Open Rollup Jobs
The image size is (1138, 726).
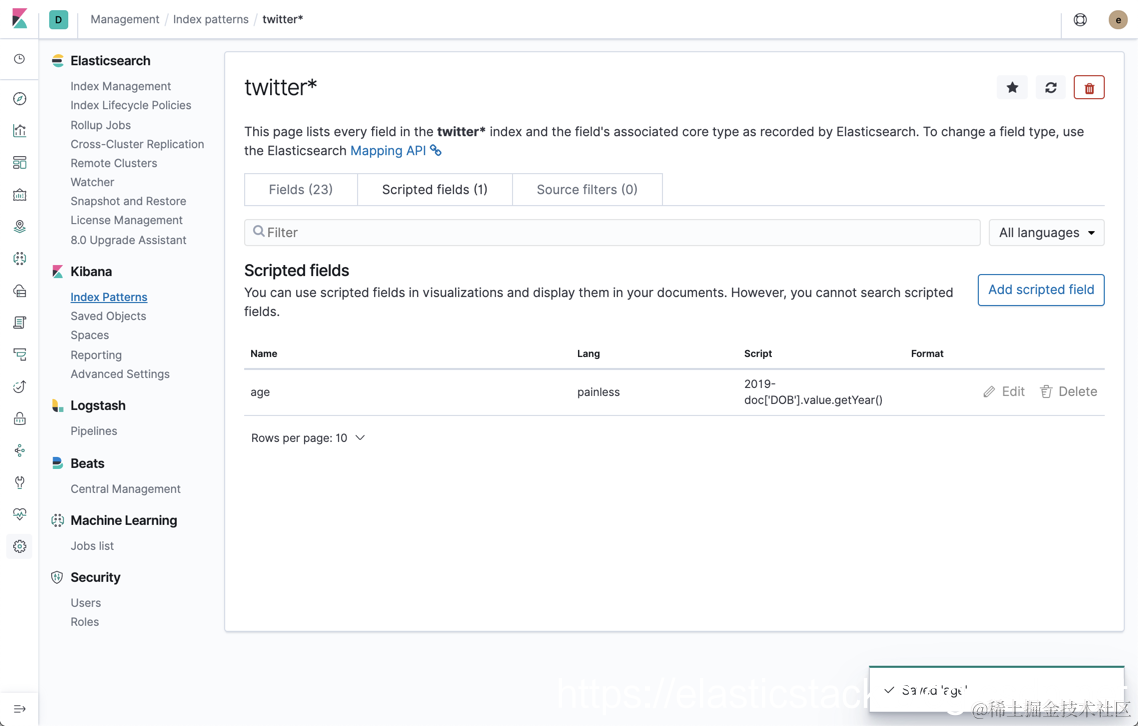click(x=100, y=125)
